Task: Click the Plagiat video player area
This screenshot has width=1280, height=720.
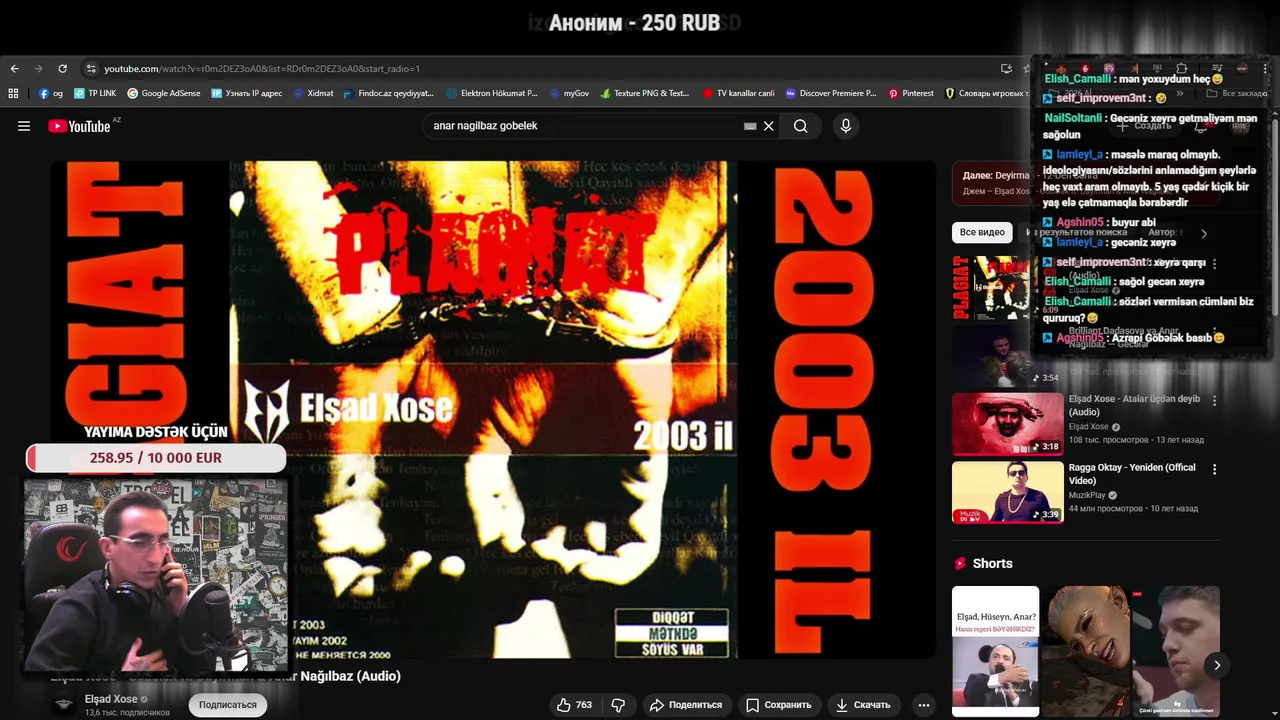Action: click(493, 410)
